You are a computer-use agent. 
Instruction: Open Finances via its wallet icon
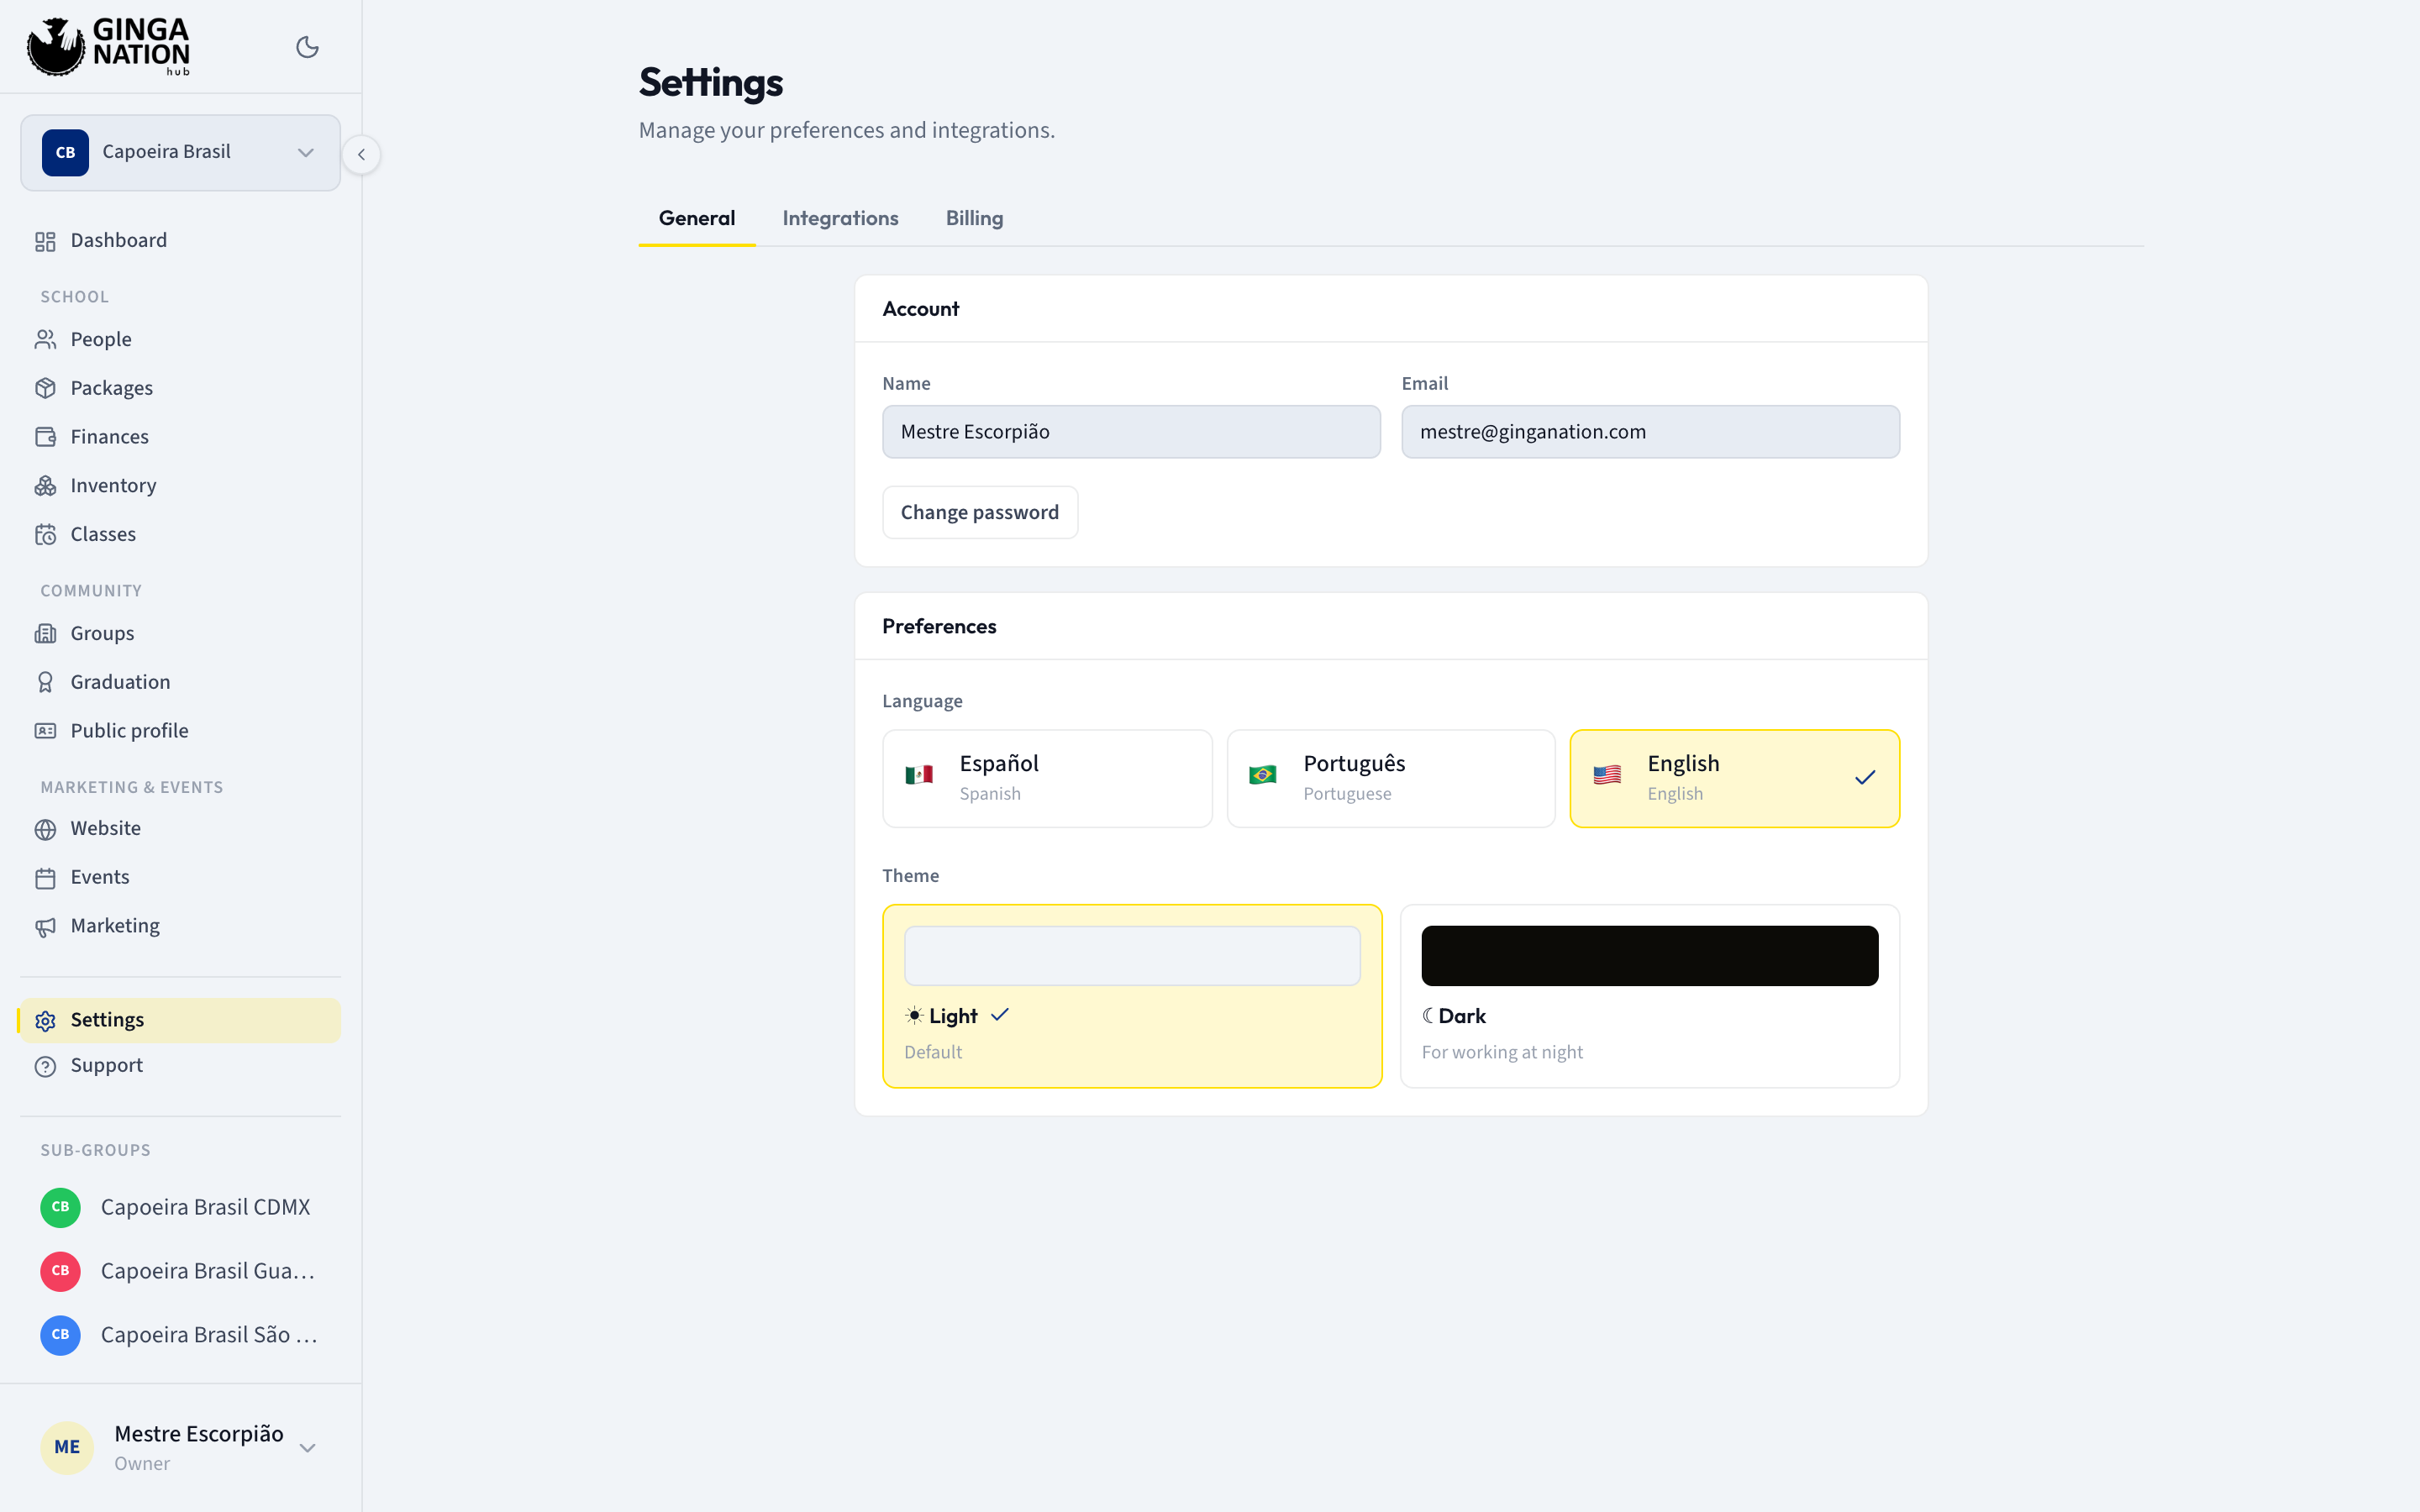(x=45, y=437)
